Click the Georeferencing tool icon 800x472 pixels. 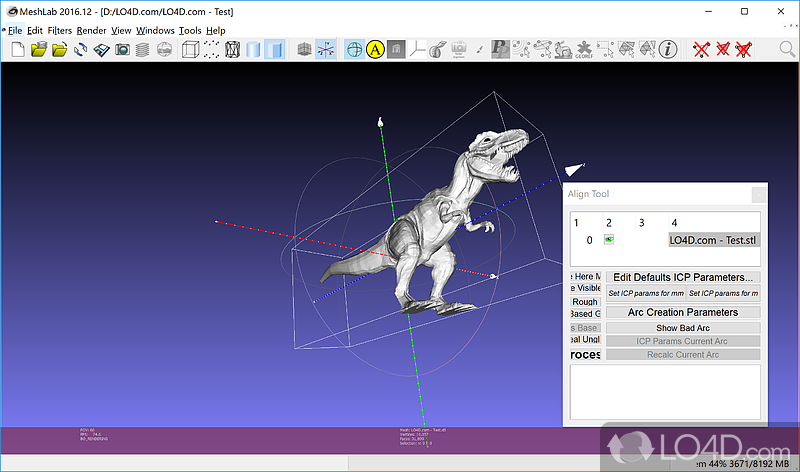click(574, 49)
